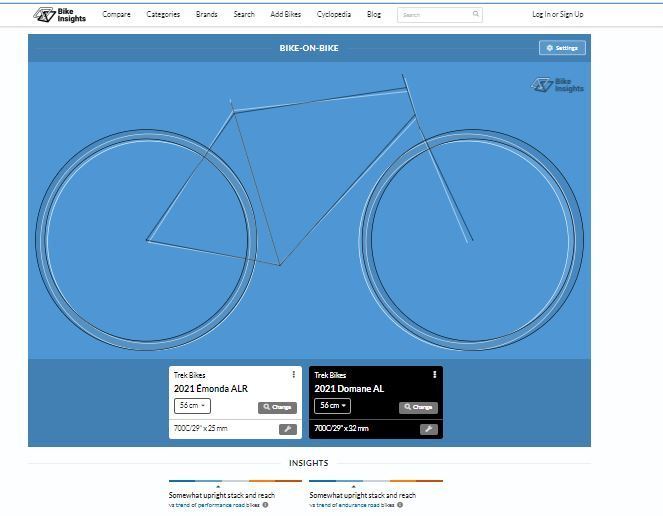Open the Search nav item
663x516 pixels.
[x=244, y=14]
